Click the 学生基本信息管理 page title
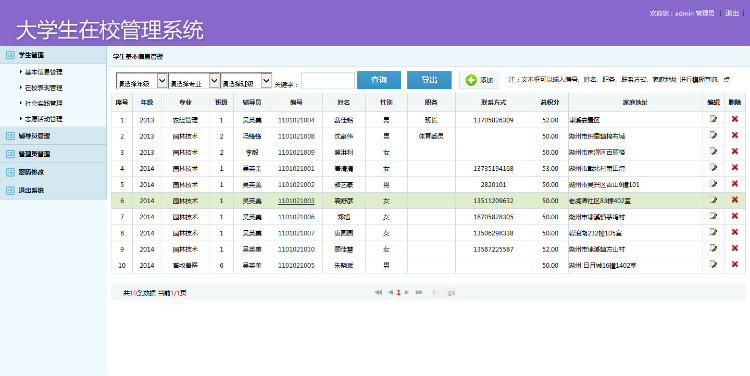Viewport: 750px width, 376px height. coord(138,56)
